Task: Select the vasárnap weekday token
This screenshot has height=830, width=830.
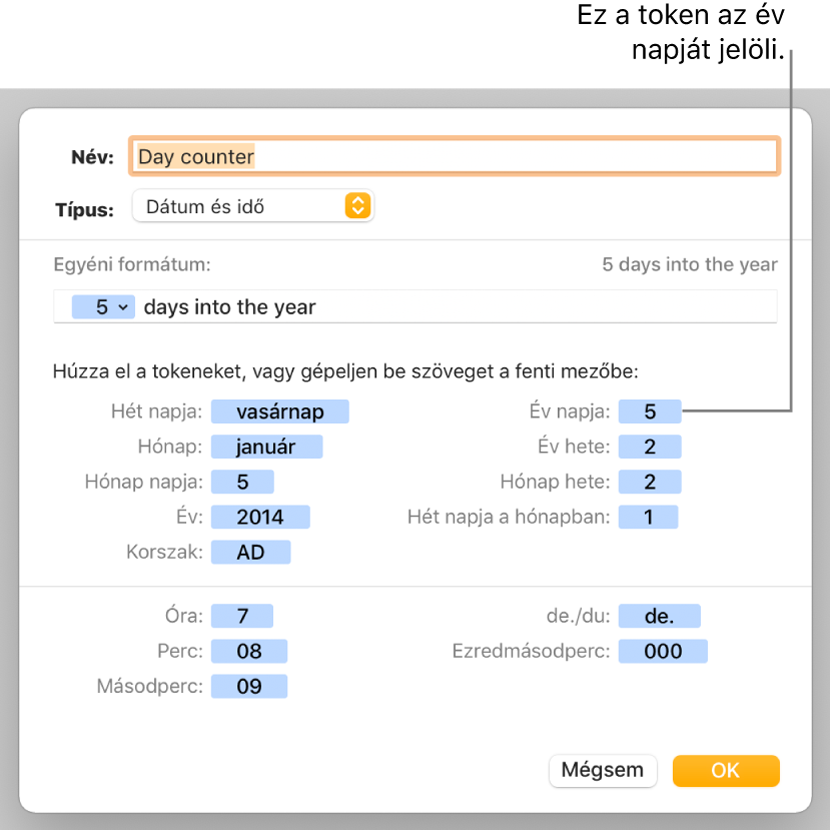Action: [280, 411]
